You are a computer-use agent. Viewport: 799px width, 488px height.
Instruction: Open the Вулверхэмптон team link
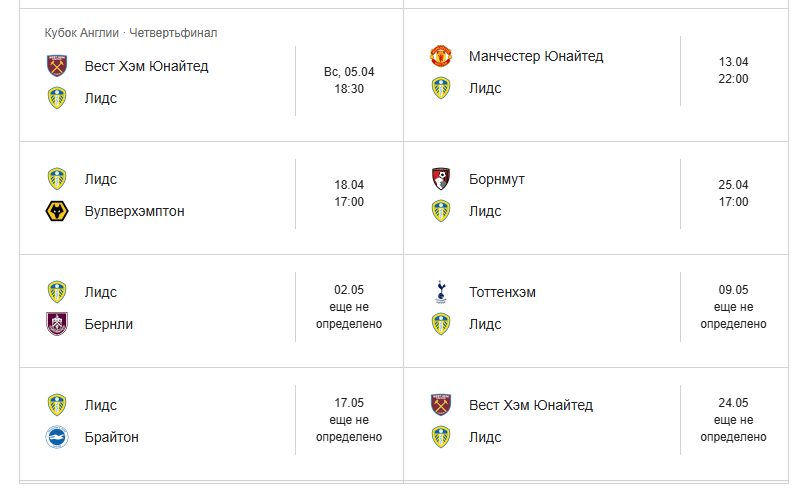pos(135,211)
